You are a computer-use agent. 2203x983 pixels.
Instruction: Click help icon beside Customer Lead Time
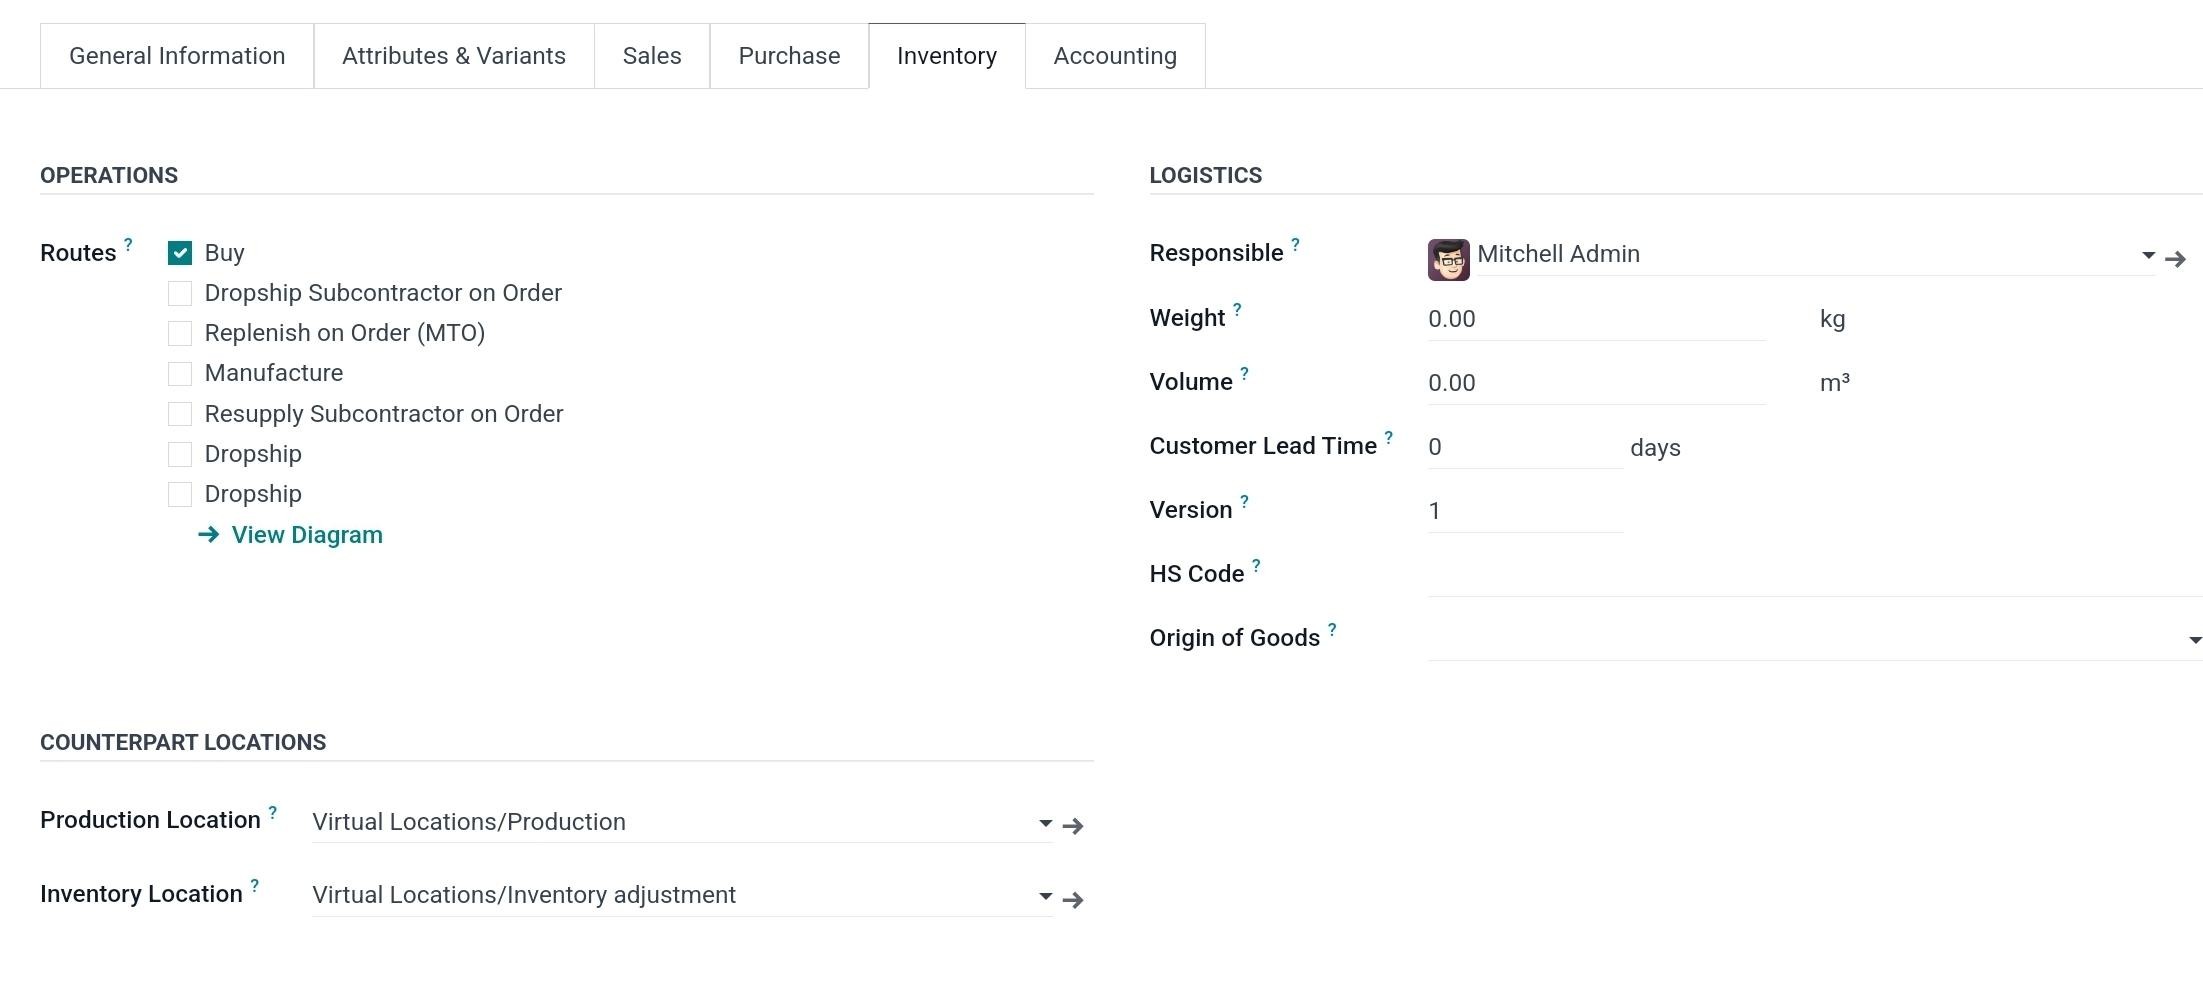(1388, 437)
